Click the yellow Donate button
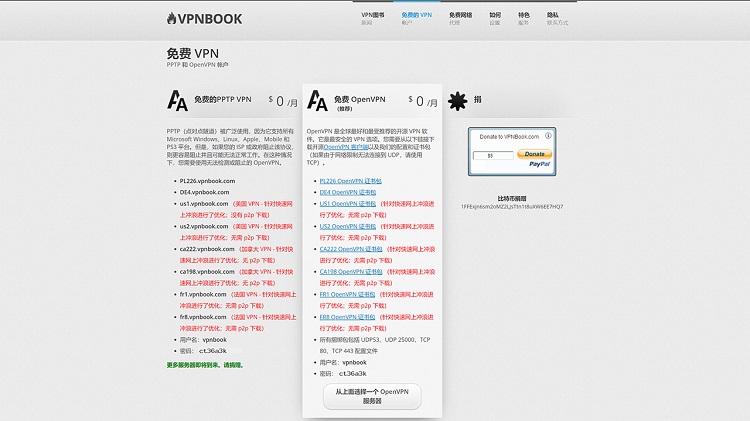This screenshot has height=421, width=750. pos(534,154)
